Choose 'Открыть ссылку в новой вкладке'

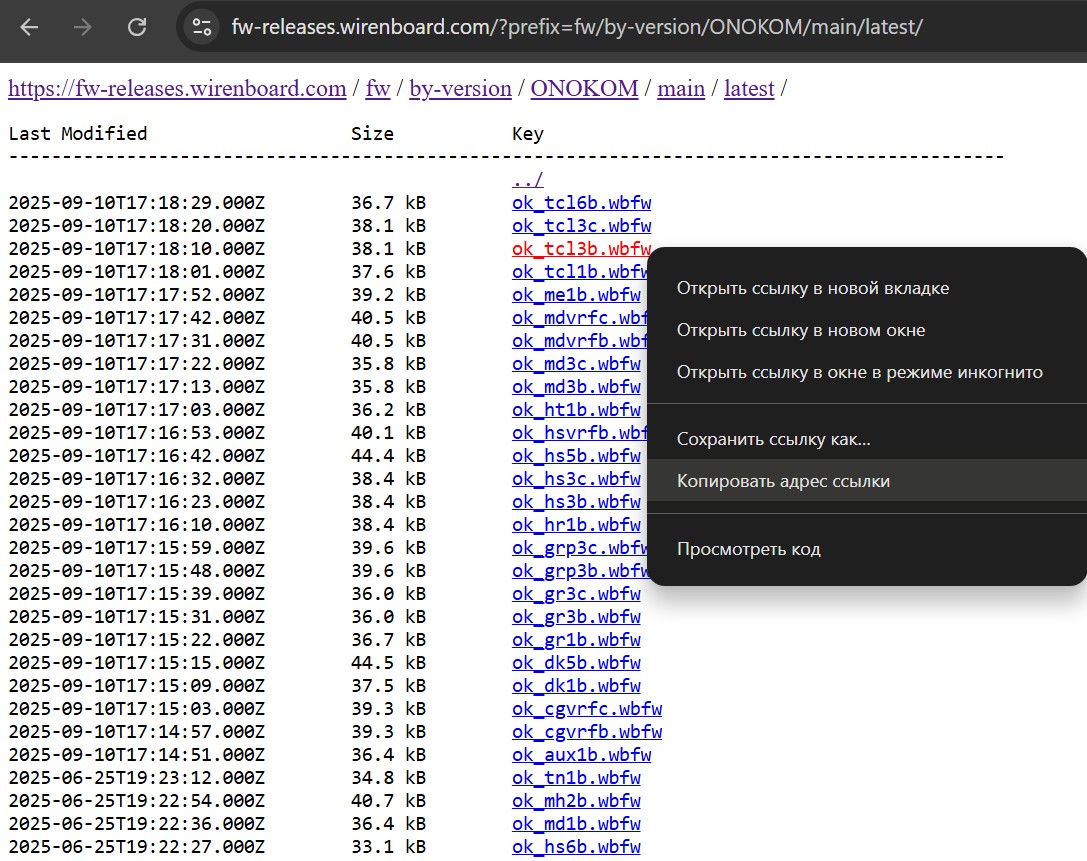tap(812, 288)
